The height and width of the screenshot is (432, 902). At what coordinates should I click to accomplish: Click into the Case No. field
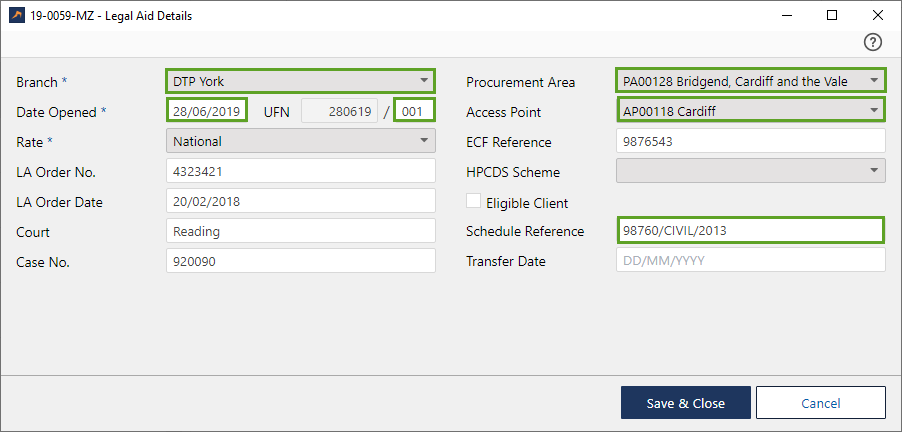tap(300, 262)
